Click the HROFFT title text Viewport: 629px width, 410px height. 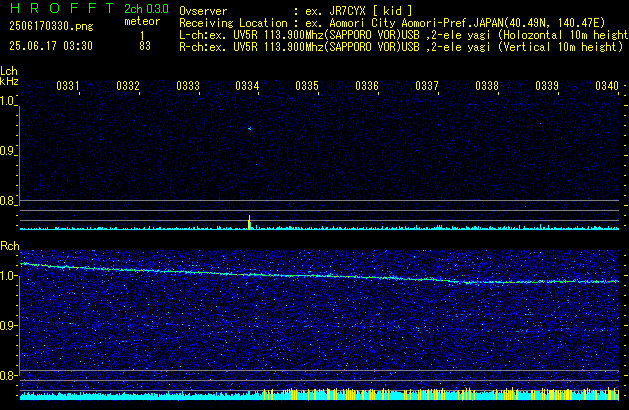pos(62,8)
